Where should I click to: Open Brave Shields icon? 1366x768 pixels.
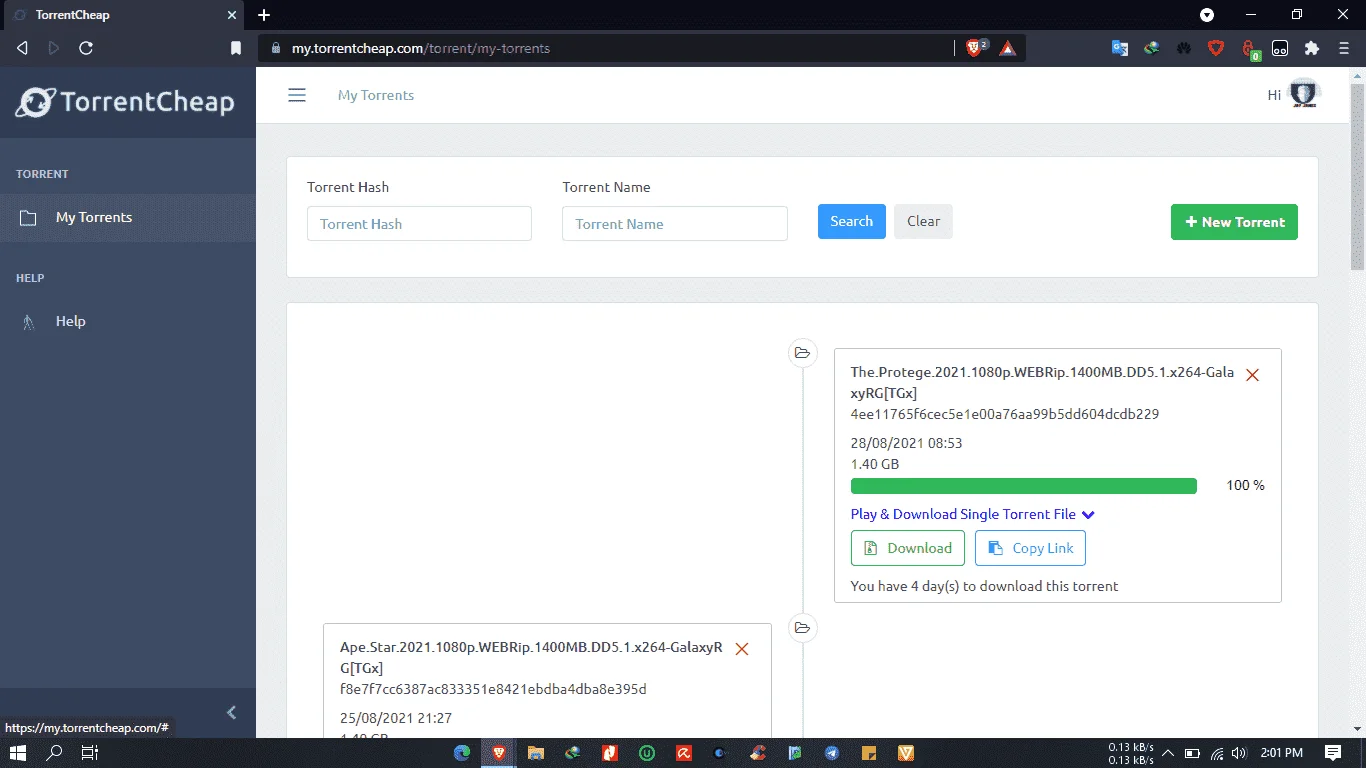click(976, 48)
